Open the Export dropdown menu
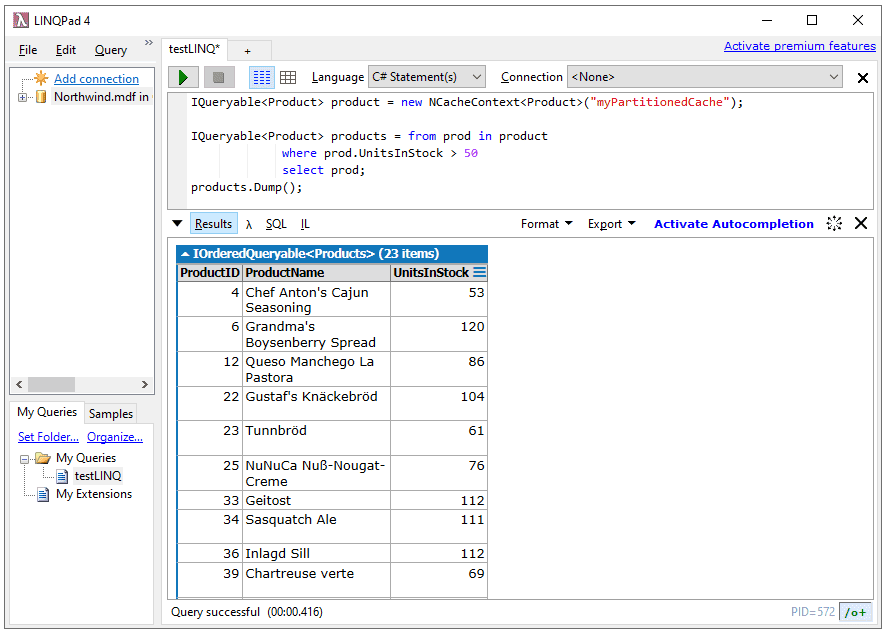Image resolution: width=886 pixels, height=633 pixels. [x=611, y=224]
